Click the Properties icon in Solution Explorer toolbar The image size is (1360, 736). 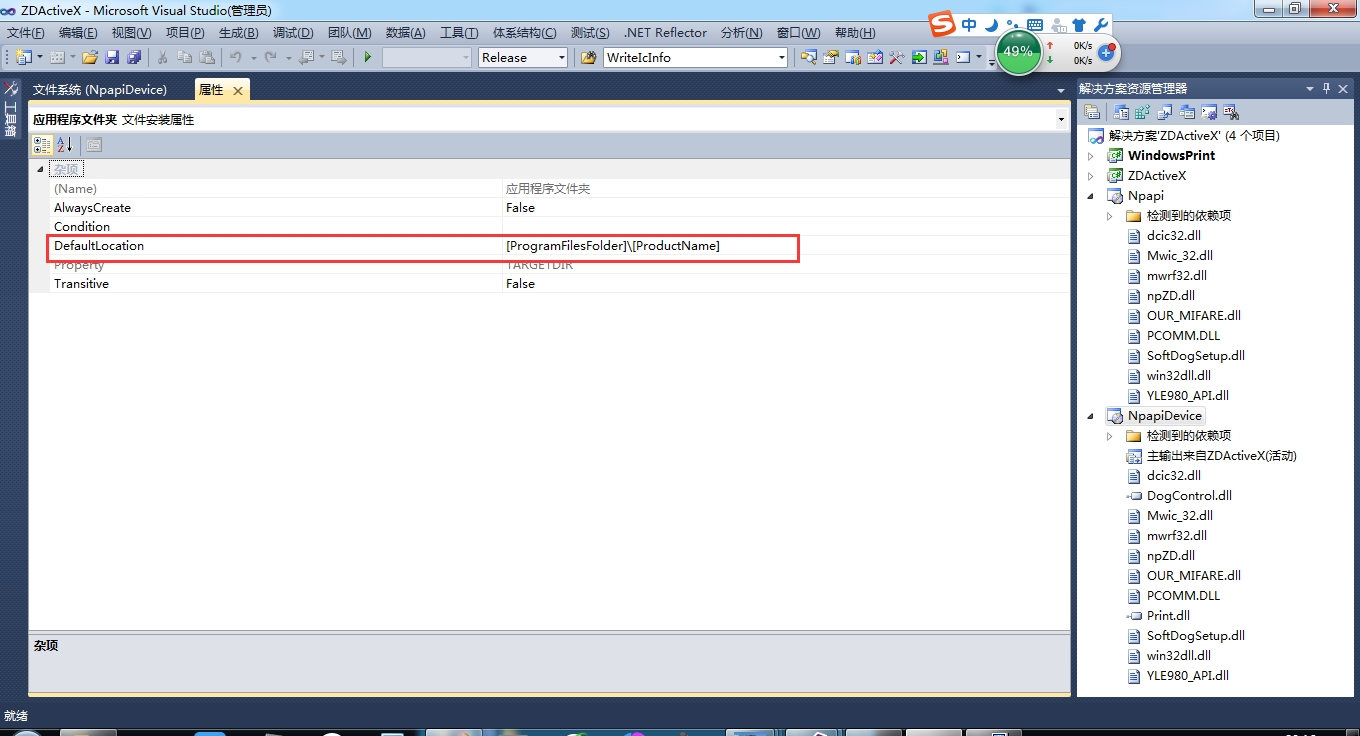click(1092, 112)
